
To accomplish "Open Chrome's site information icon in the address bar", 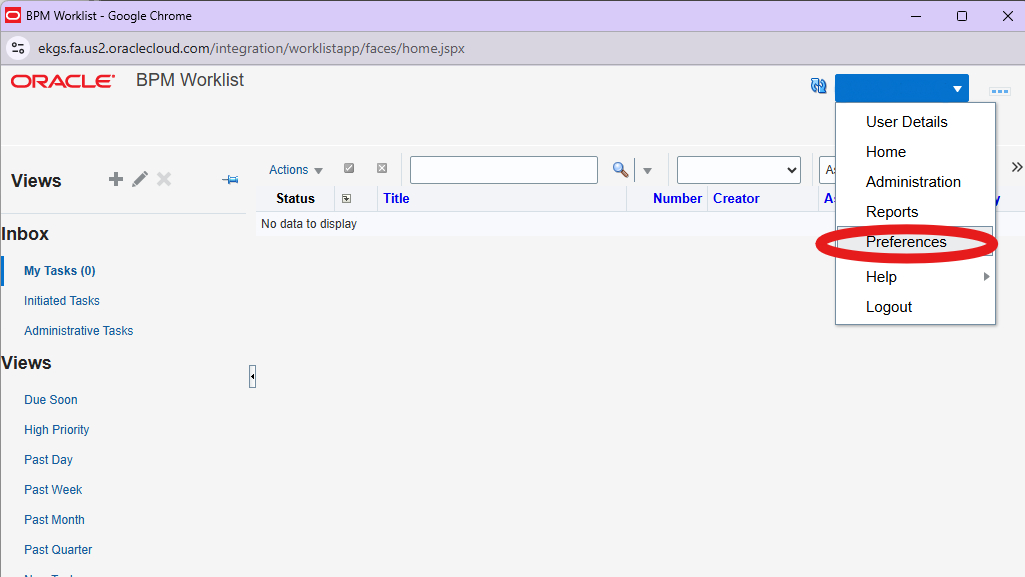I will 18,46.
